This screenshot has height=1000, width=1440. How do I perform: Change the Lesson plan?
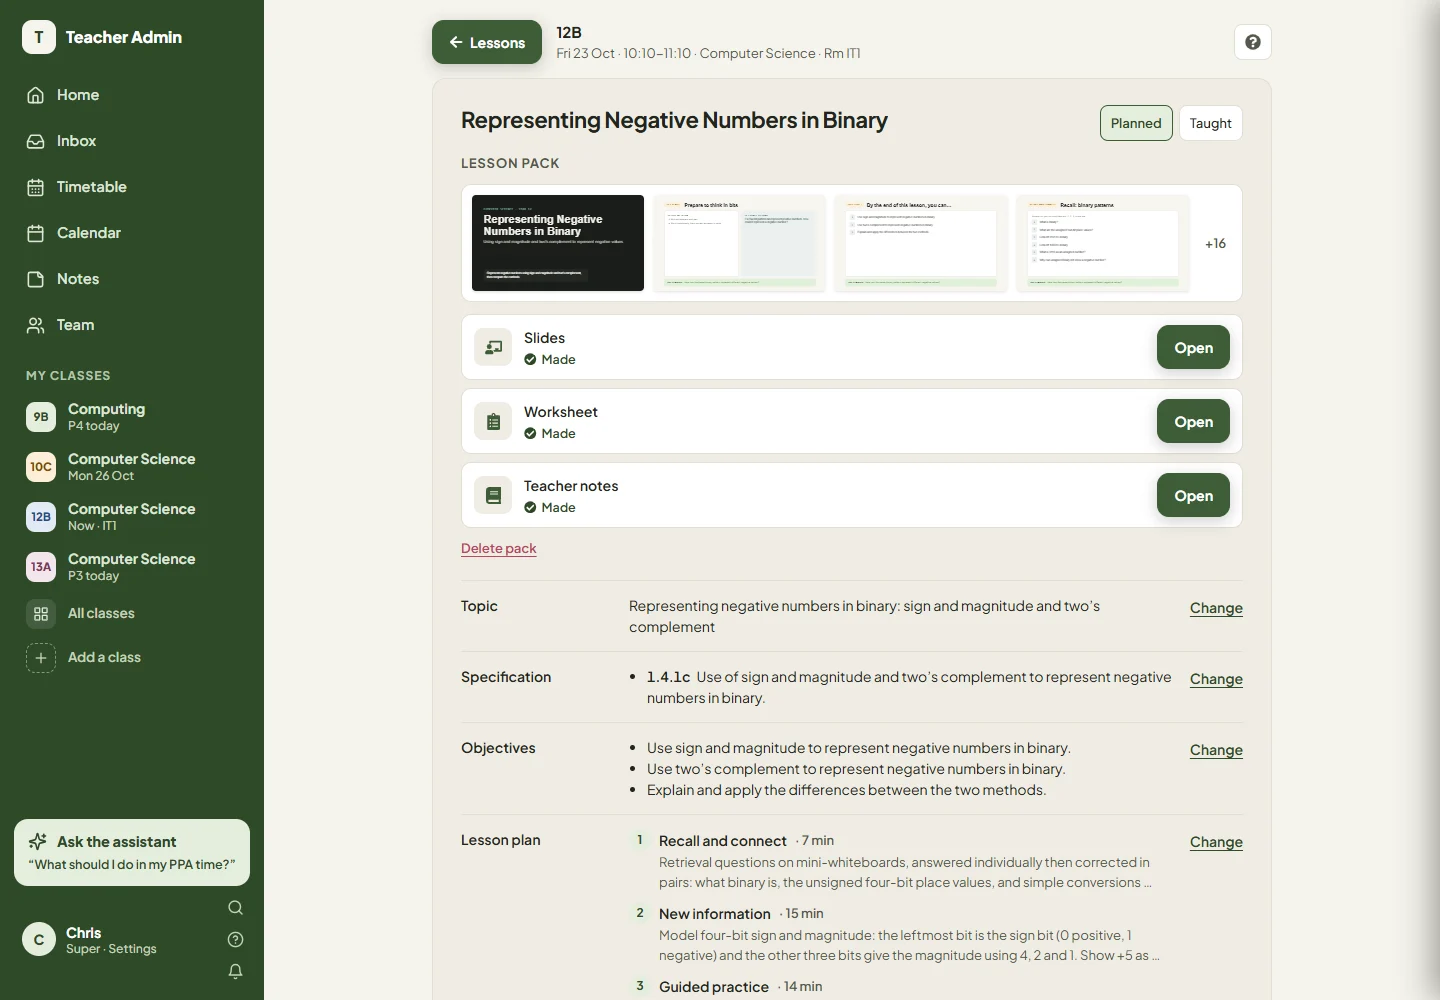pyautogui.click(x=1216, y=842)
